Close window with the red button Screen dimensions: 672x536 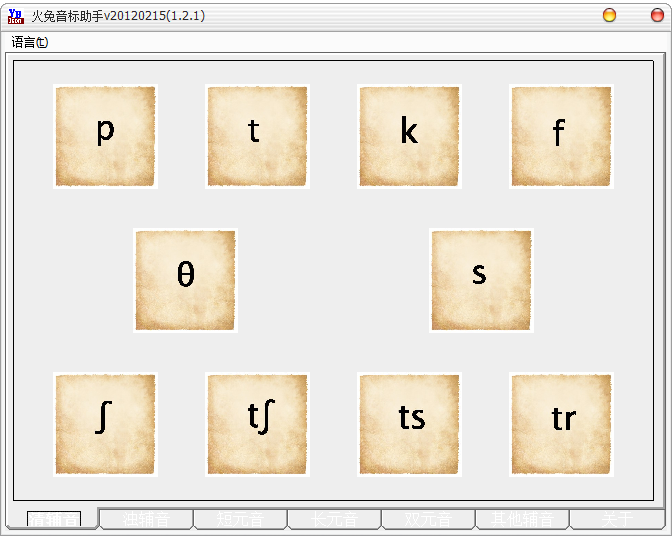tap(657, 15)
